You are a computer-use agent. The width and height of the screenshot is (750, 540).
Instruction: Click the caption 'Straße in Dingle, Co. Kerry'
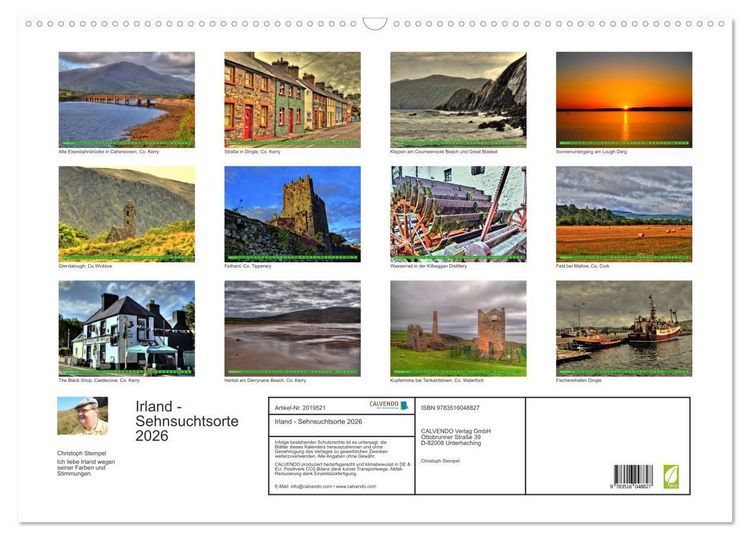pyautogui.click(x=253, y=152)
